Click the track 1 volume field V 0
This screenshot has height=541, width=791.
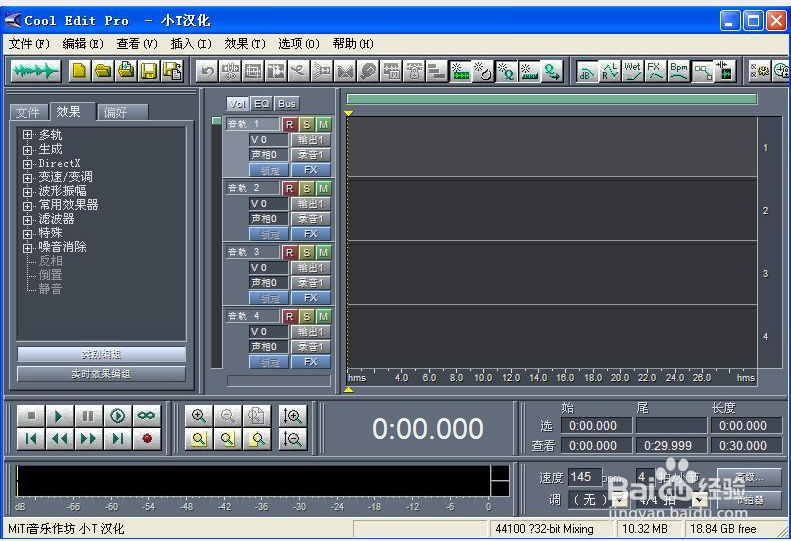tap(268, 140)
